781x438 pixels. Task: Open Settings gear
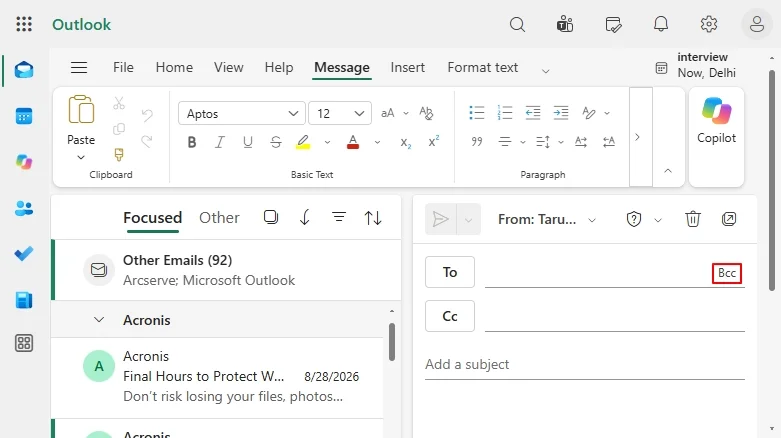click(709, 24)
